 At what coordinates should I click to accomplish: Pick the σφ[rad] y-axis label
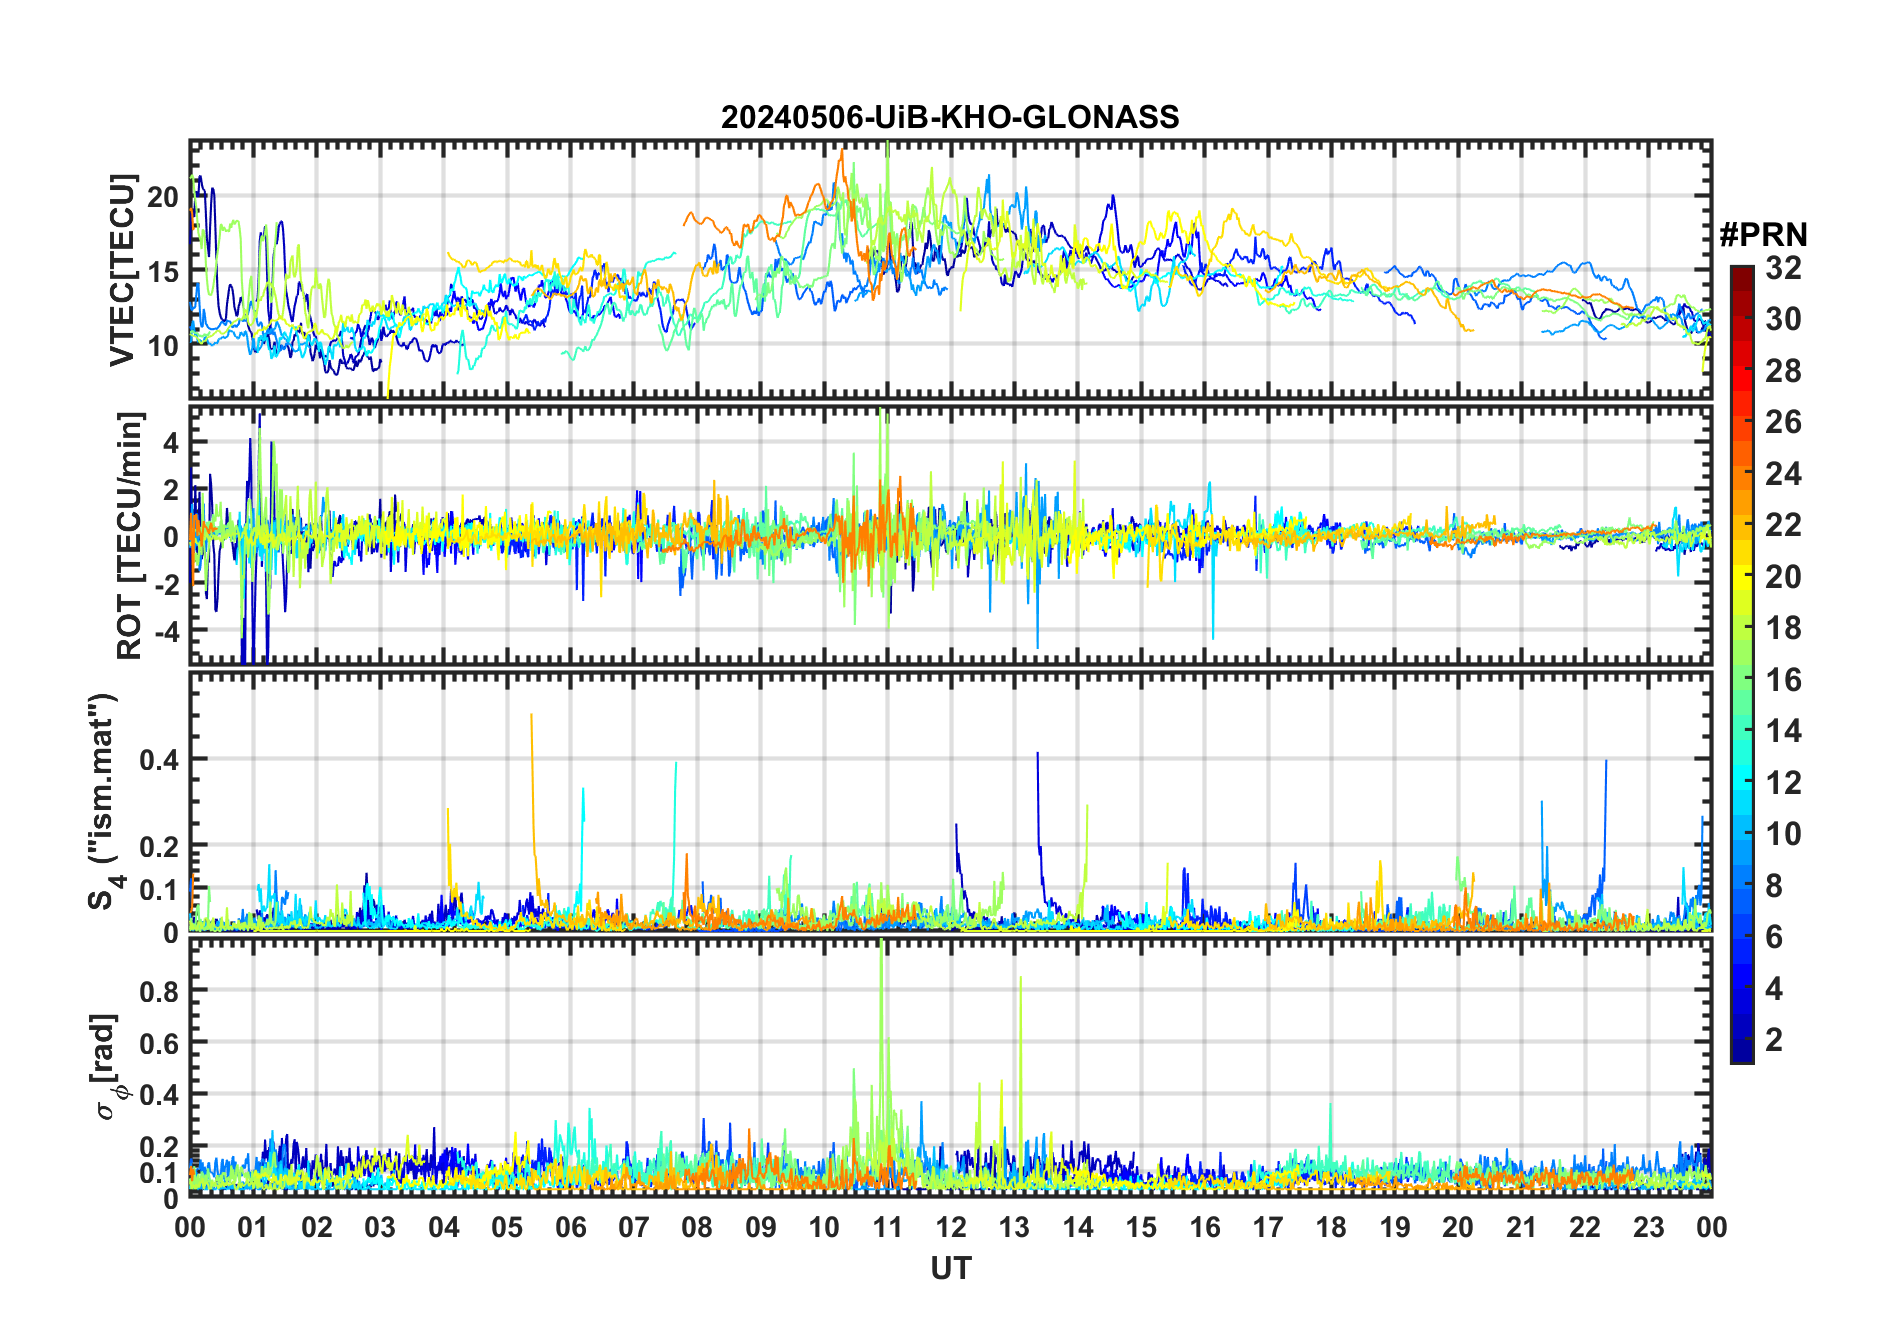pos(108,1067)
